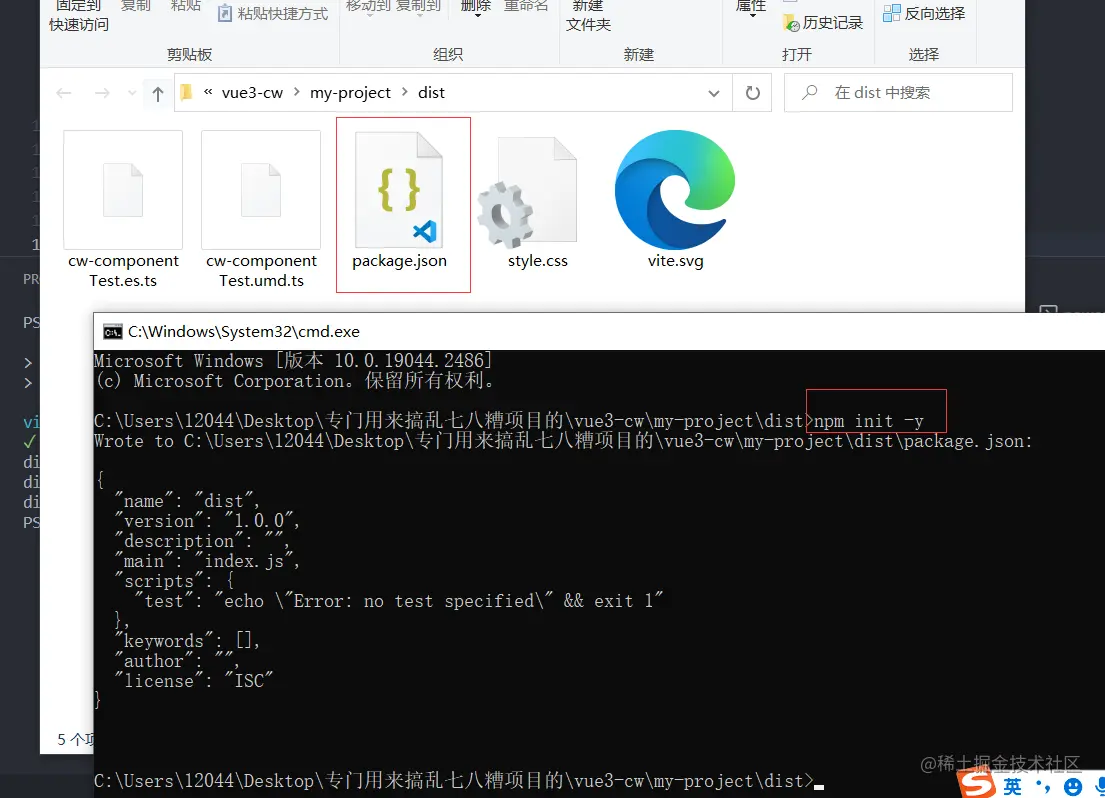Select the vite.svg Edge icon file

pyautogui.click(x=675, y=190)
